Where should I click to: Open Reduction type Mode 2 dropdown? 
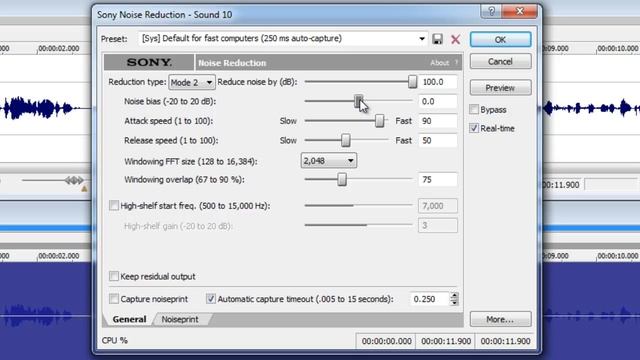192,82
